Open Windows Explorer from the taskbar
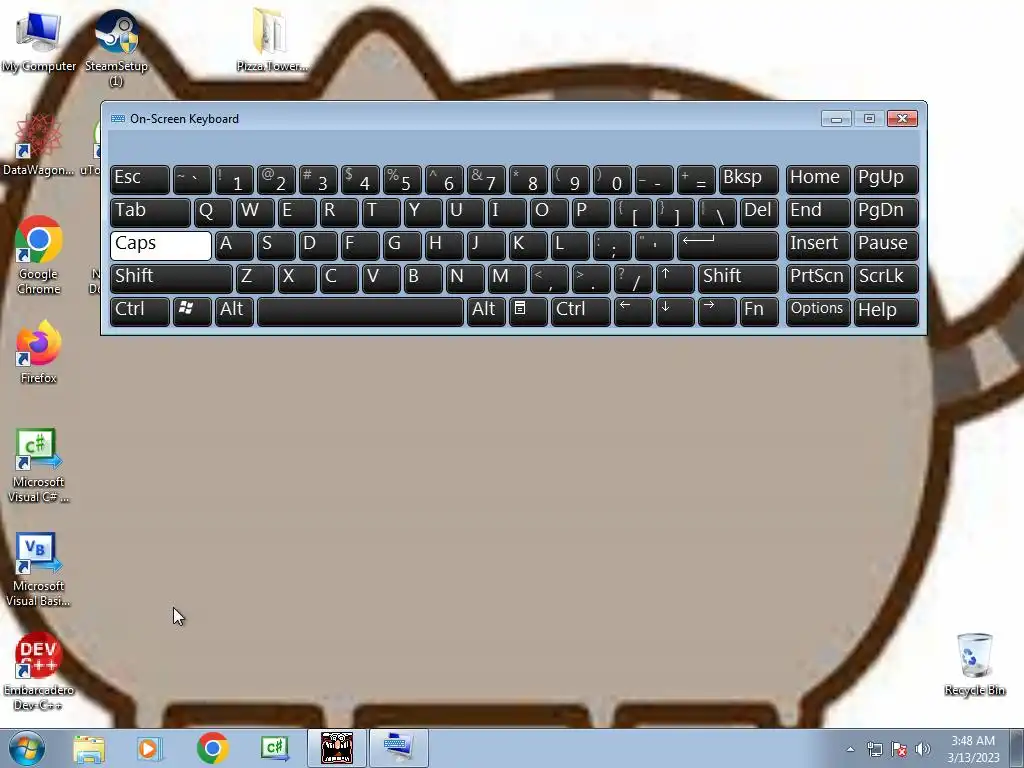This screenshot has width=1024, height=768. (x=89, y=748)
